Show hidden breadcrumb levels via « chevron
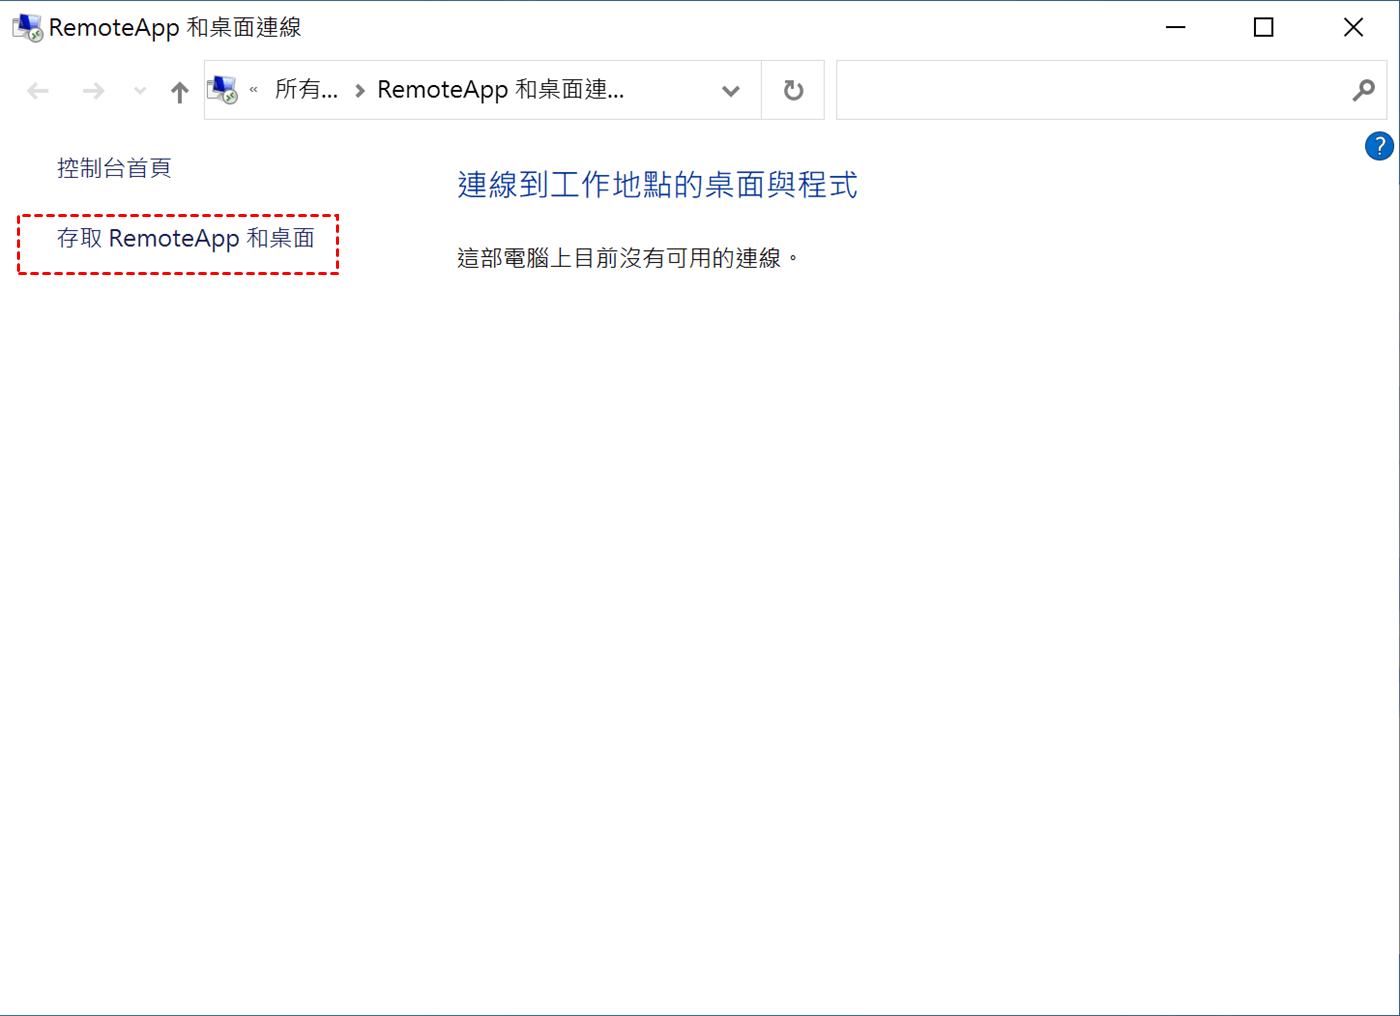Screen dimensions: 1400x1016 (254, 90)
